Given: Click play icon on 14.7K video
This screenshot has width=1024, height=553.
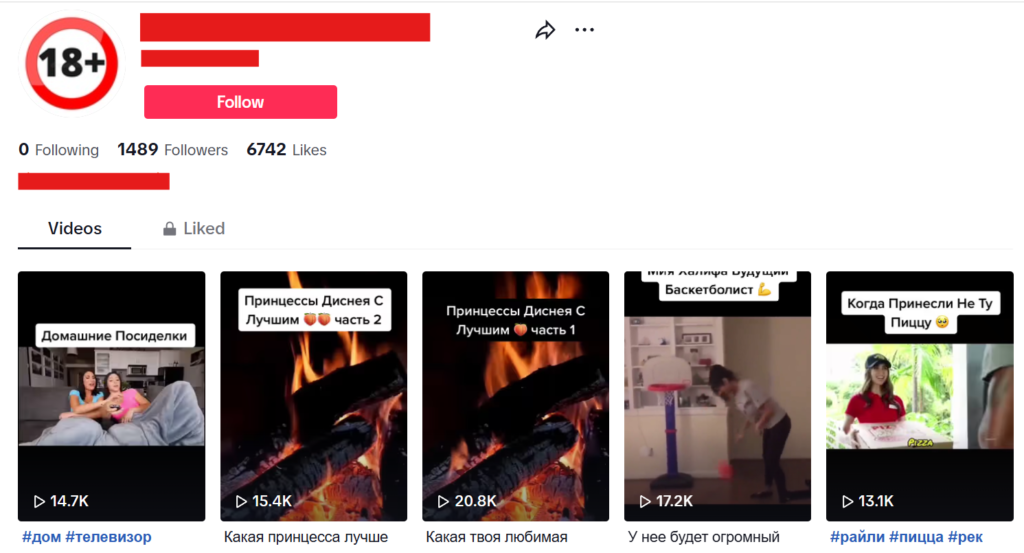Looking at the screenshot, I should pos(39,501).
